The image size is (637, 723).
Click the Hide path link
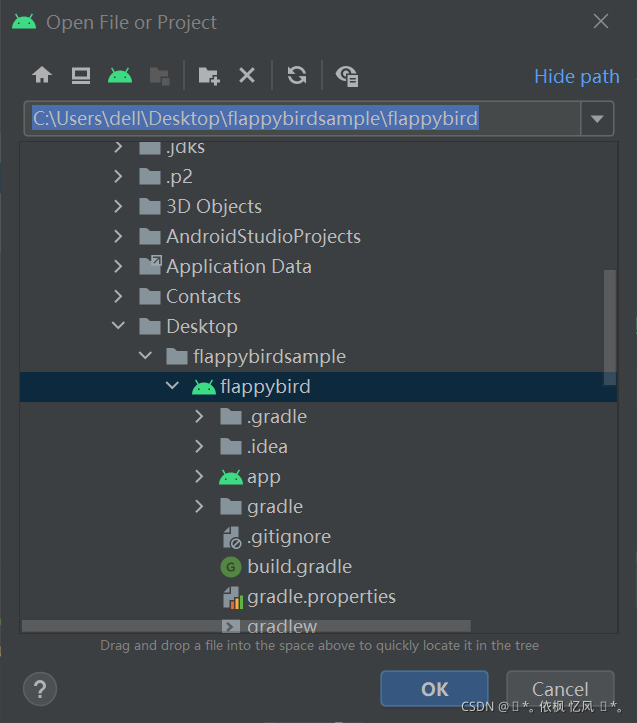click(x=577, y=77)
